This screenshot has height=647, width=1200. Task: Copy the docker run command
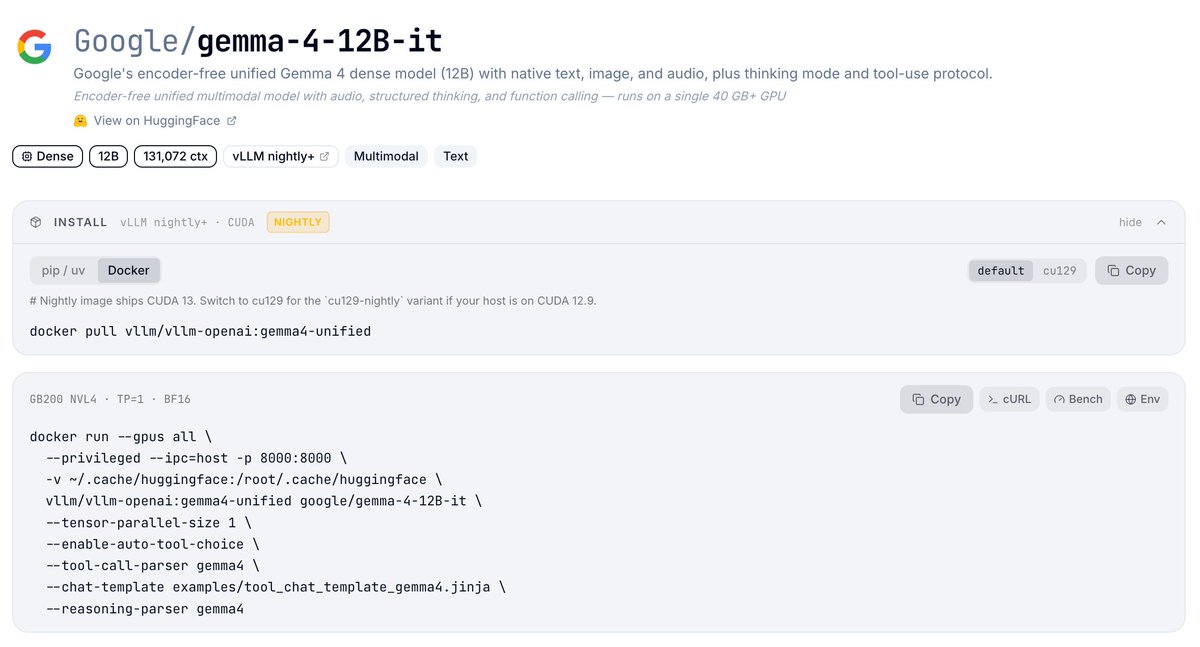pos(936,399)
